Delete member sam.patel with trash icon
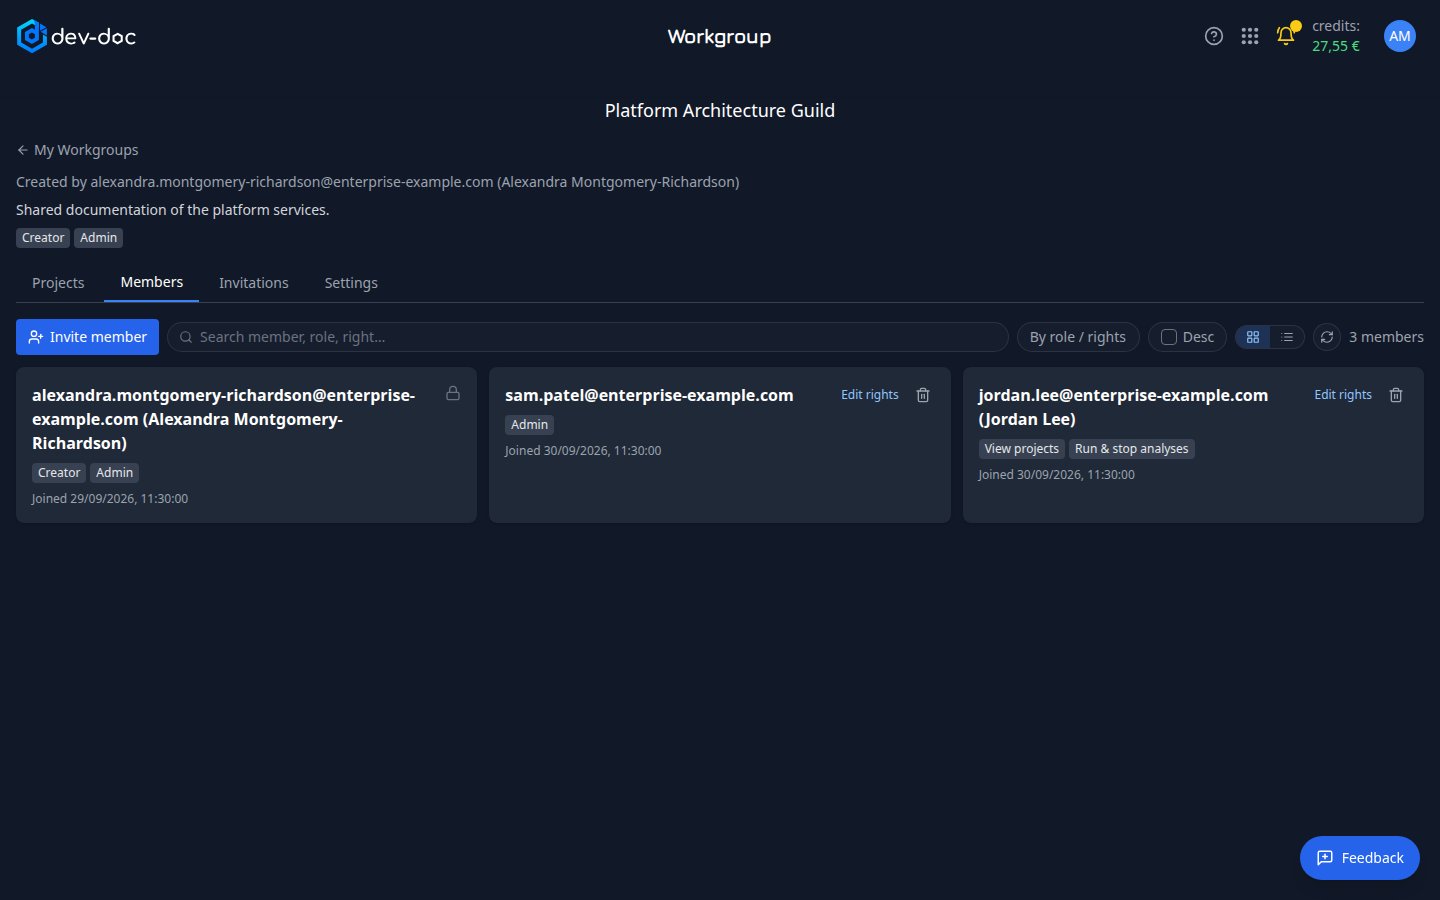Viewport: 1440px width, 900px height. [923, 395]
